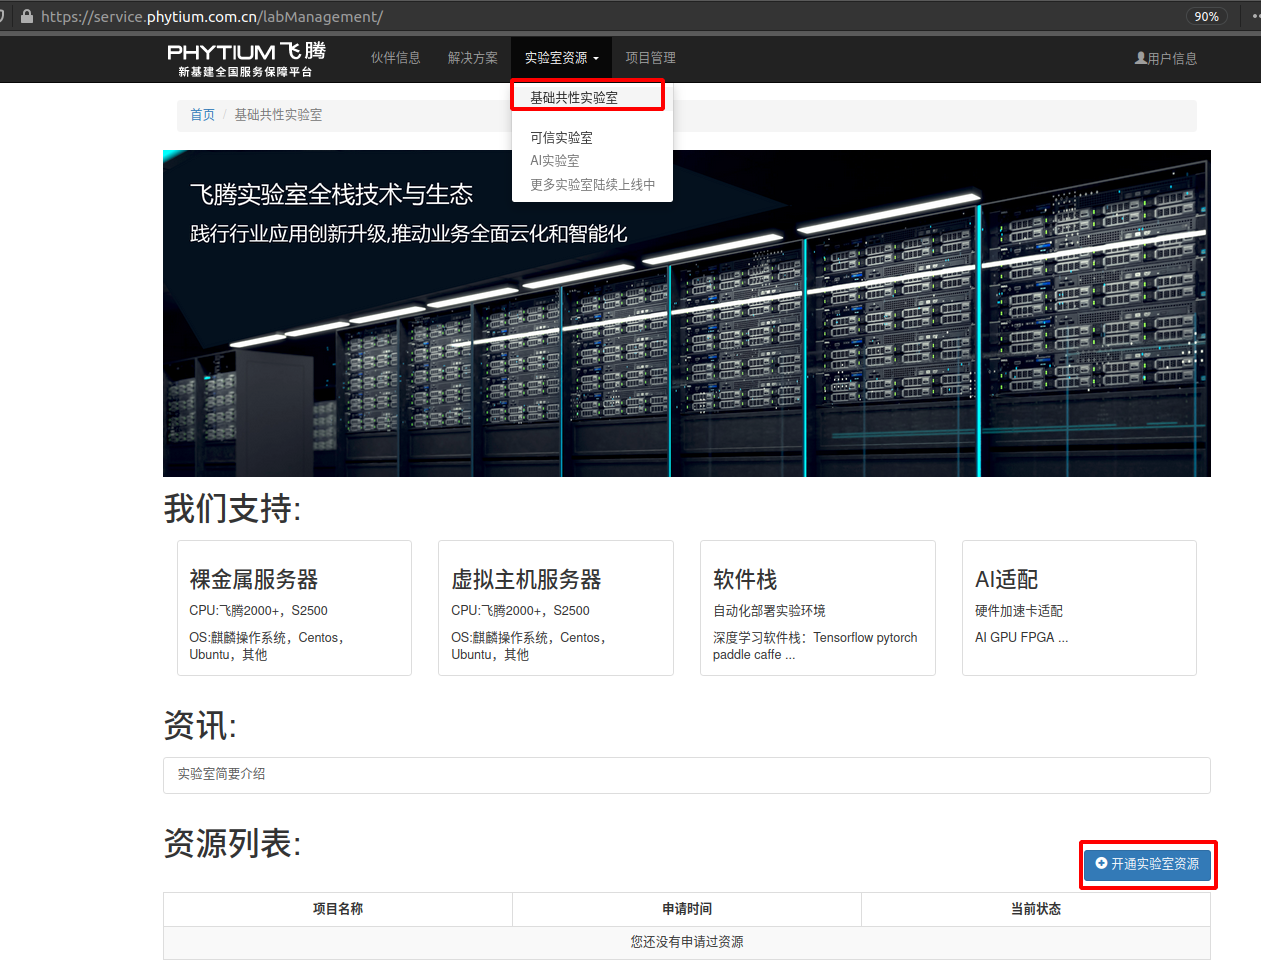Viewport: 1261px width, 970px height.
Task: Click the 软件栈 support card
Action: [817, 608]
